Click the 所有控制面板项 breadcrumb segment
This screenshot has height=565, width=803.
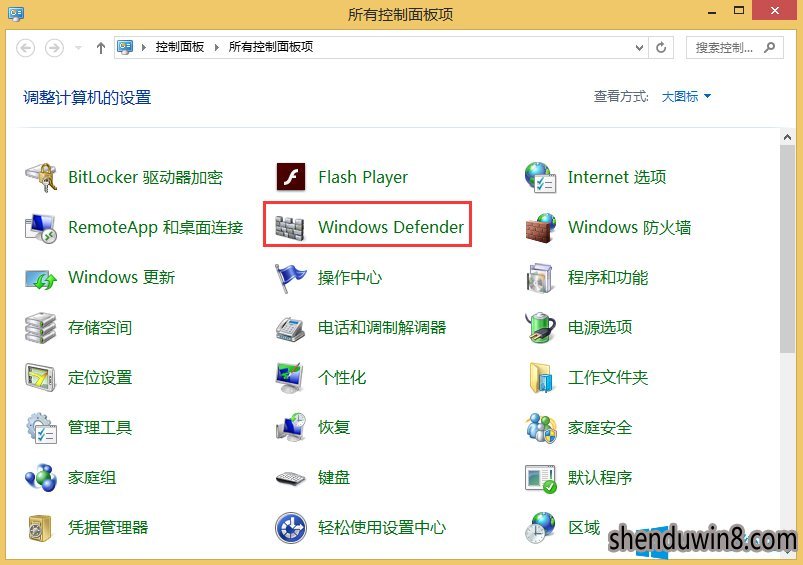coord(270,47)
